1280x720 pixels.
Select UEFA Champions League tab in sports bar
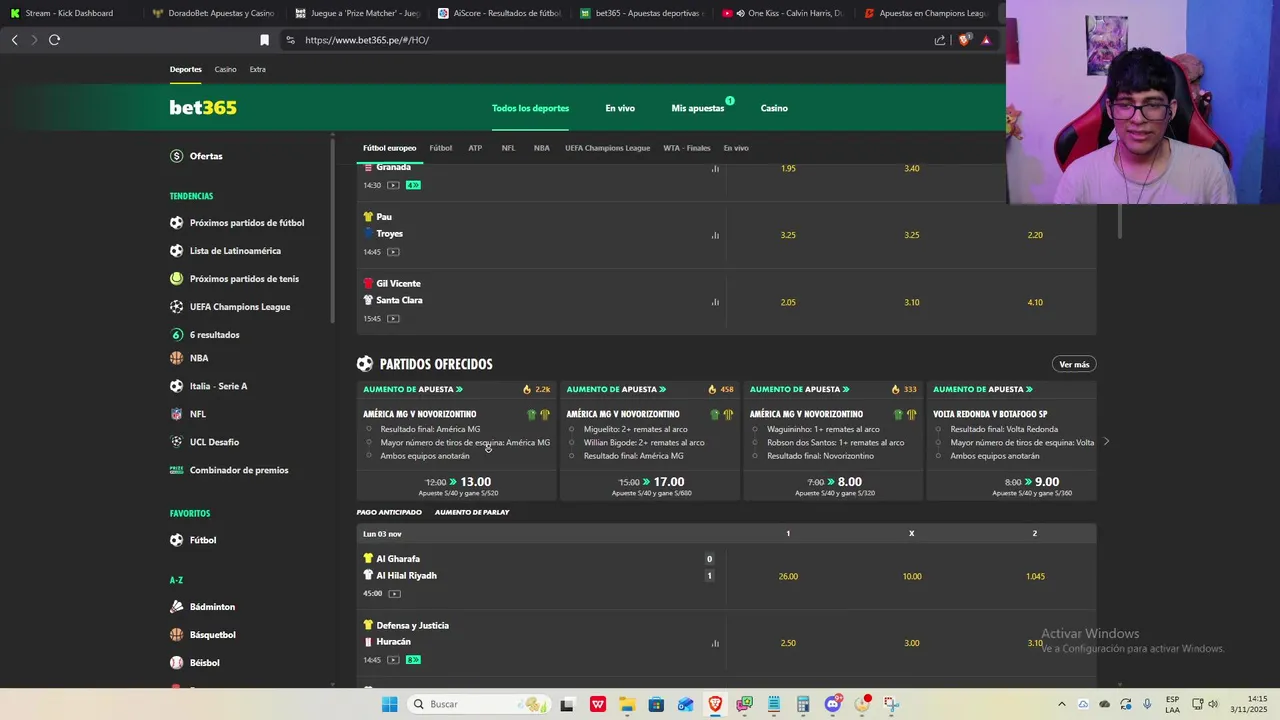tap(607, 148)
